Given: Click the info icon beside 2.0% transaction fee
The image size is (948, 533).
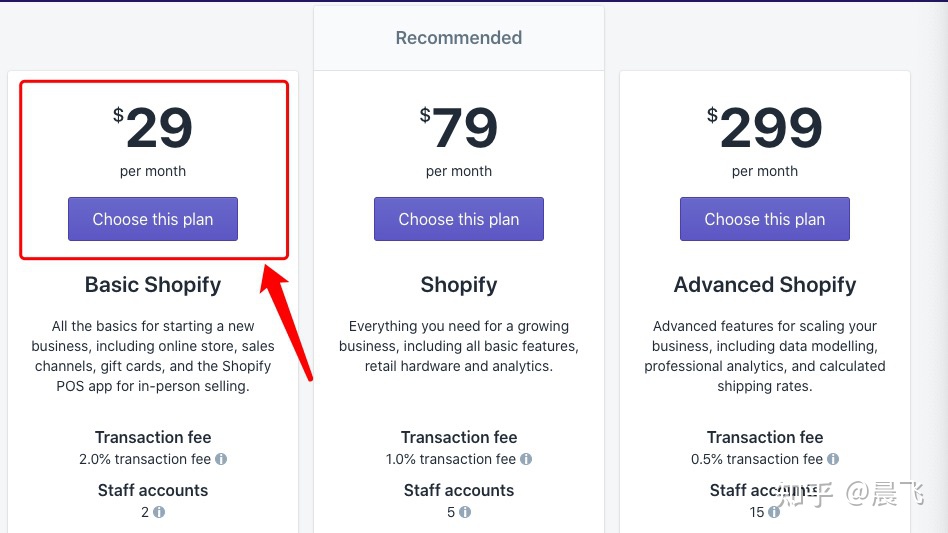Looking at the screenshot, I should [221, 459].
